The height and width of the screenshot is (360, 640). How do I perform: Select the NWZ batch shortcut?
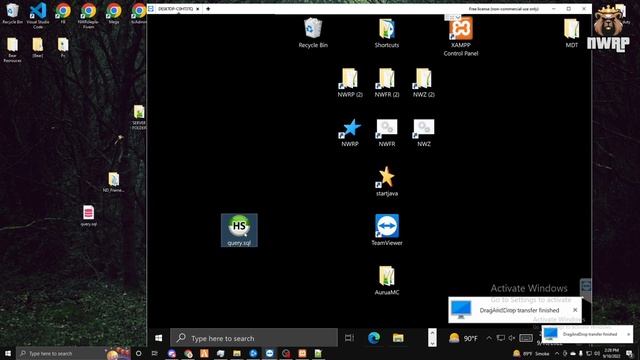423,133
